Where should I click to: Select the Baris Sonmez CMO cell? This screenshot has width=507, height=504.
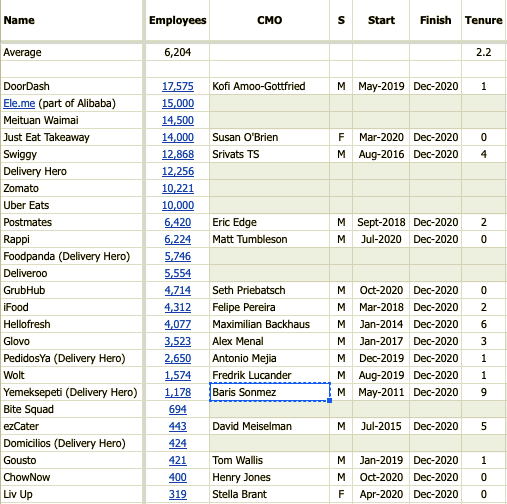[x=270, y=392]
